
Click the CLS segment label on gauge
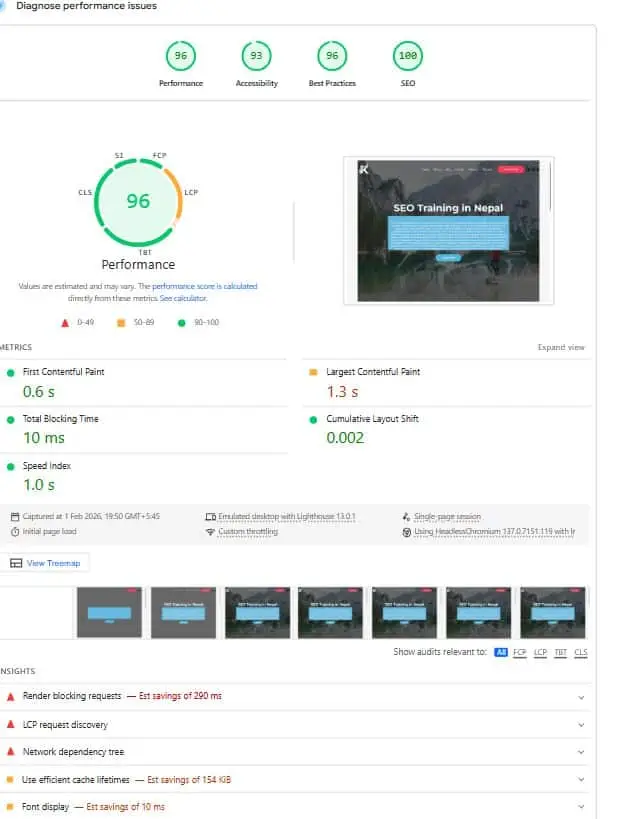tap(85, 193)
